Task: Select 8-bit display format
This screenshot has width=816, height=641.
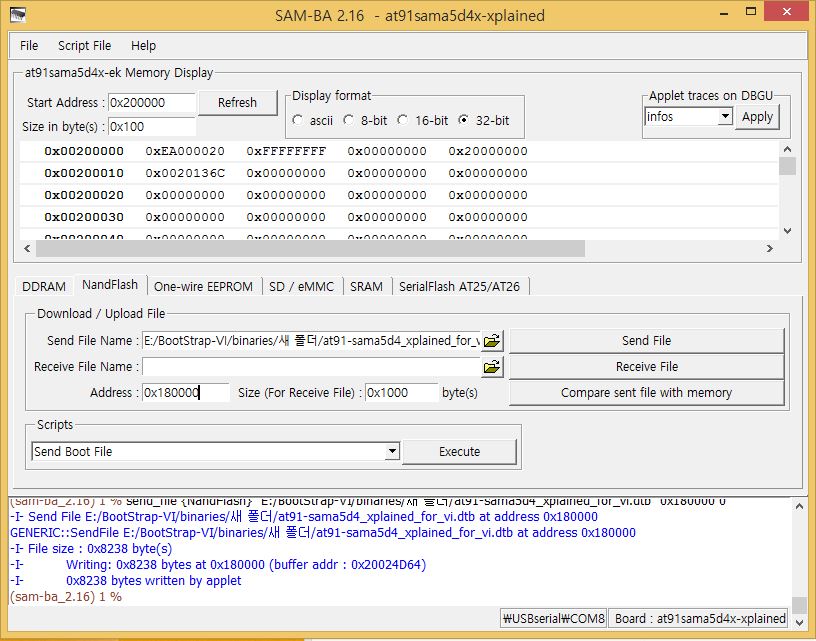Action: (349, 120)
